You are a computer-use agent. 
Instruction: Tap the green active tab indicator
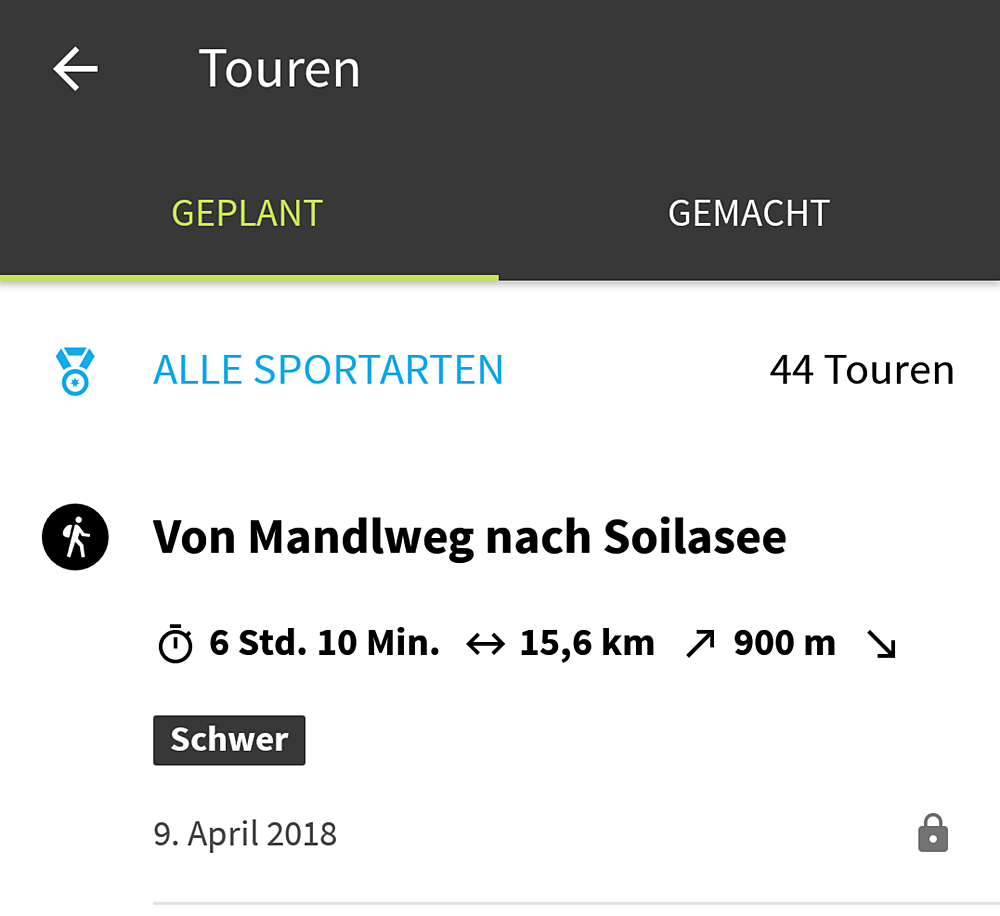[249, 277]
